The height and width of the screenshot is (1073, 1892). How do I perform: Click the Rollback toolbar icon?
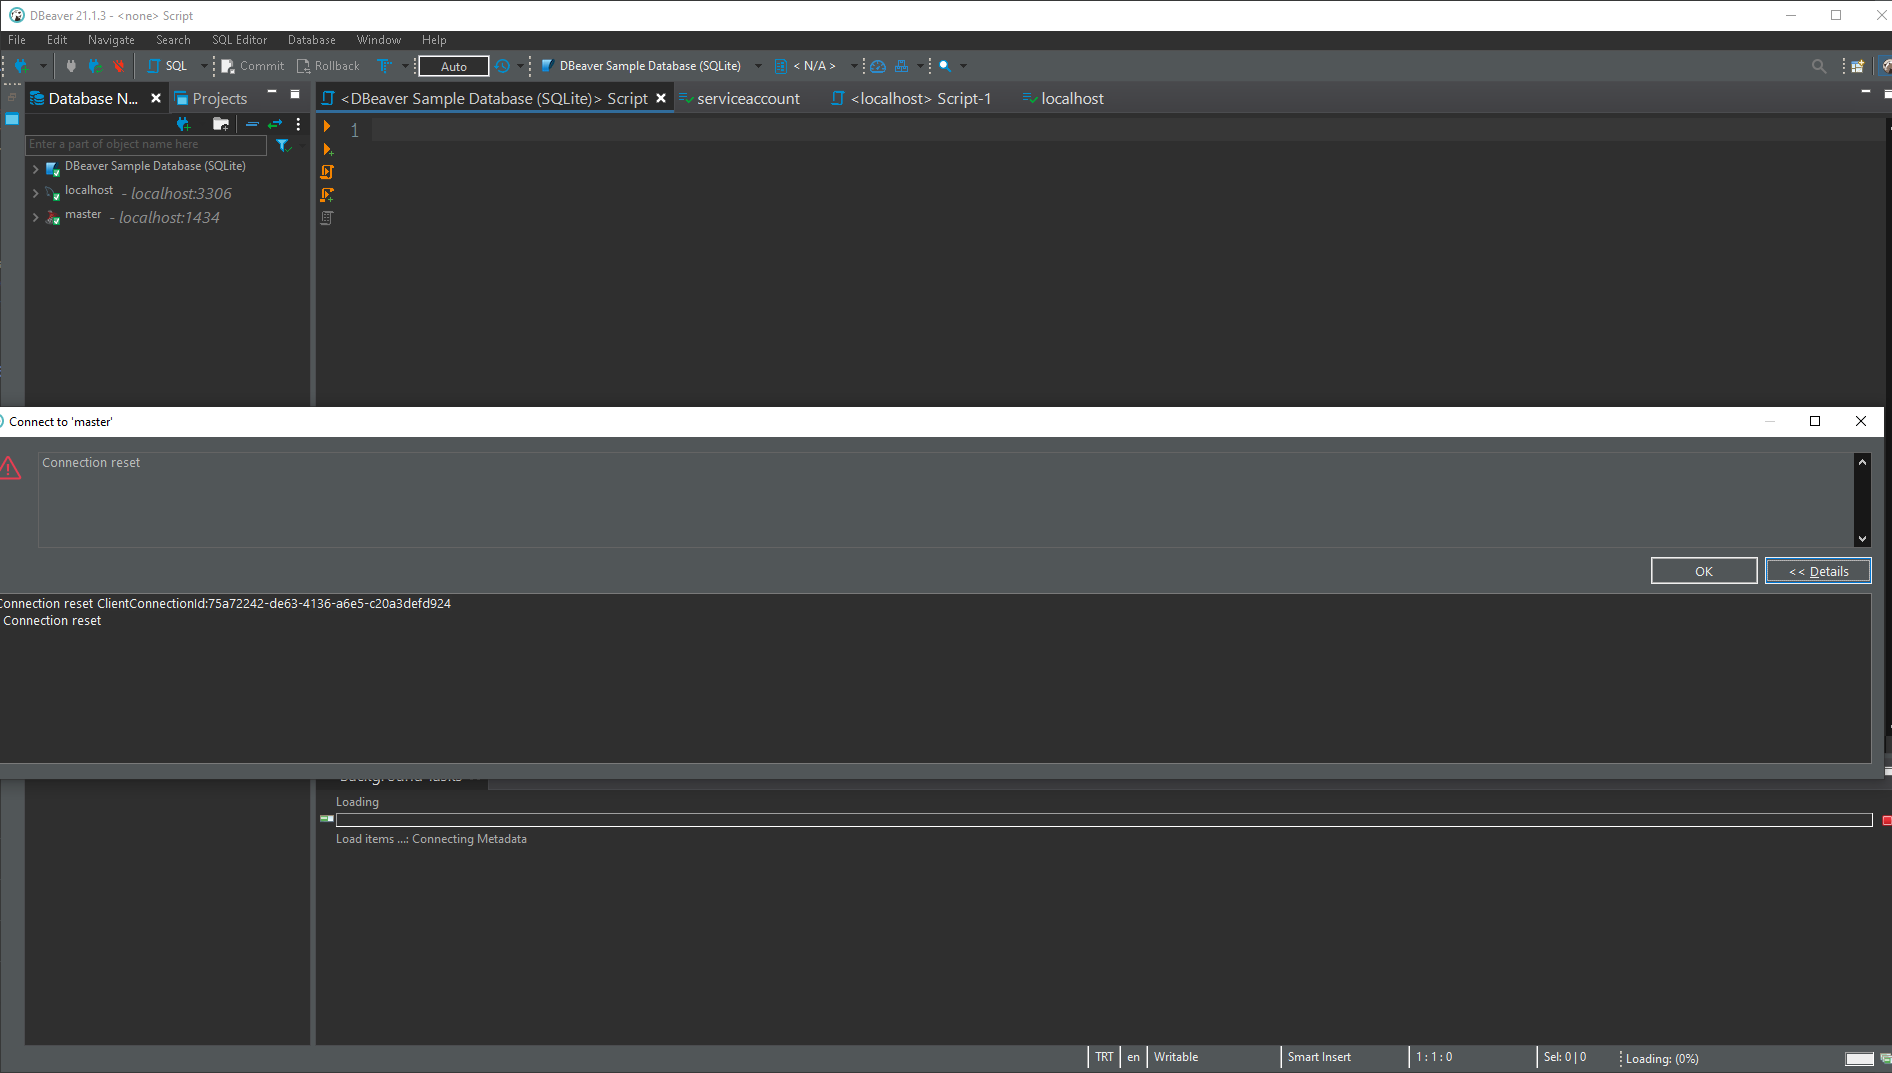[x=328, y=65]
